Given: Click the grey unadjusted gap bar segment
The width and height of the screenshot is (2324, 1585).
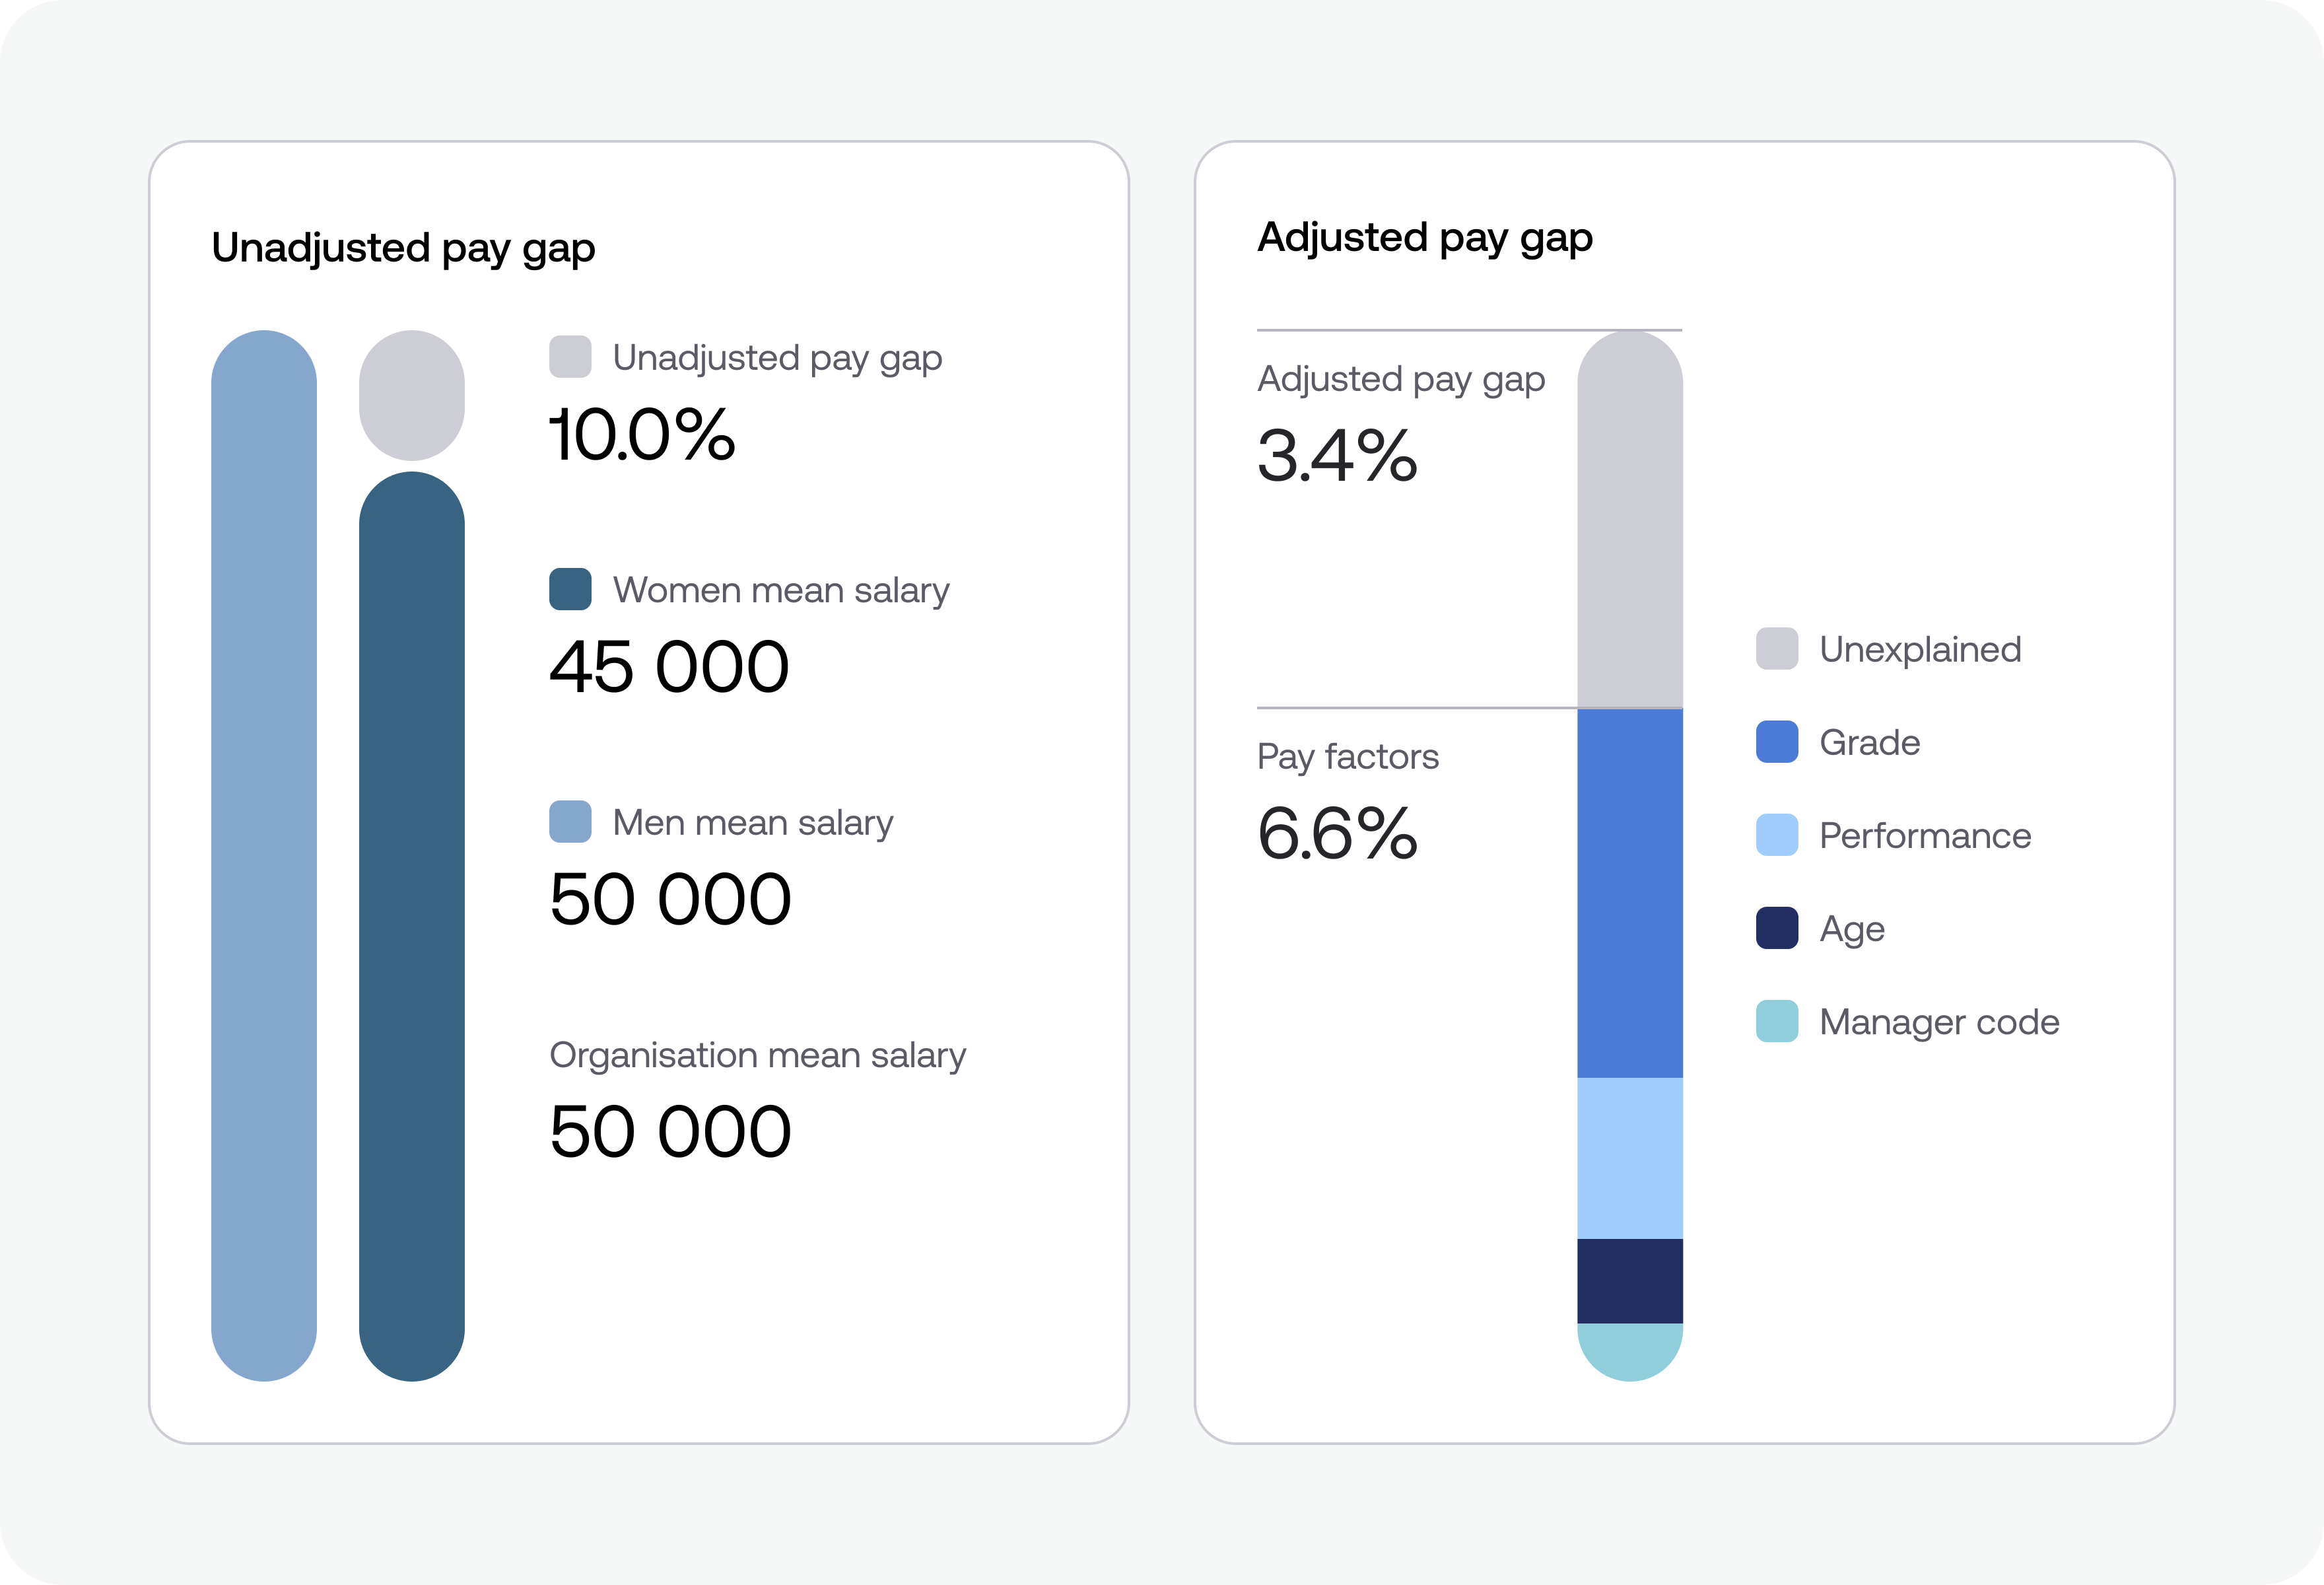Looking at the screenshot, I should [x=412, y=395].
